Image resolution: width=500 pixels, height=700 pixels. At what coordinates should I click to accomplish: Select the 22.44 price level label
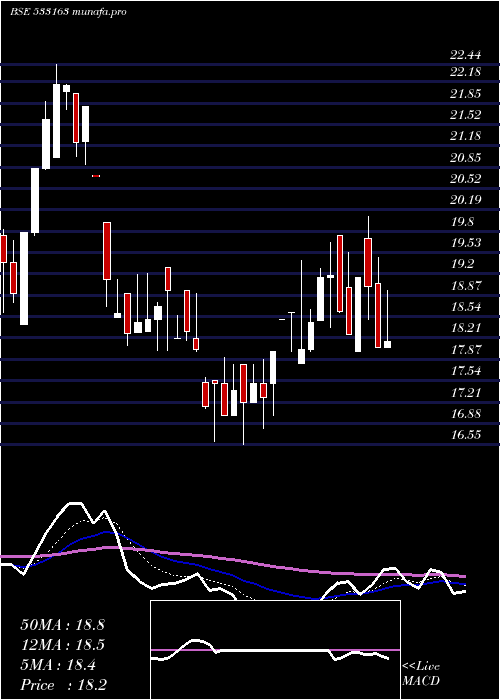tap(466, 55)
